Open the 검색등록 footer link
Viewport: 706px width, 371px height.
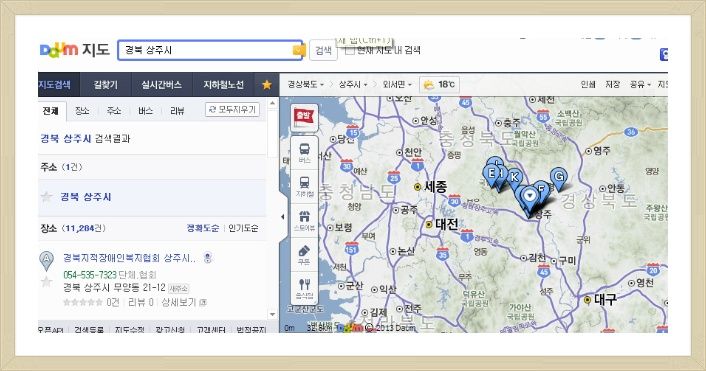[x=89, y=330]
